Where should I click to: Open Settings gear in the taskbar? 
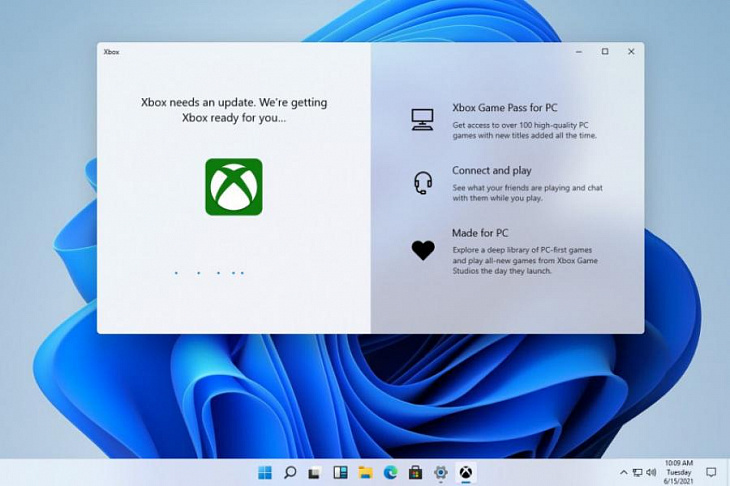pyautogui.click(x=440, y=473)
